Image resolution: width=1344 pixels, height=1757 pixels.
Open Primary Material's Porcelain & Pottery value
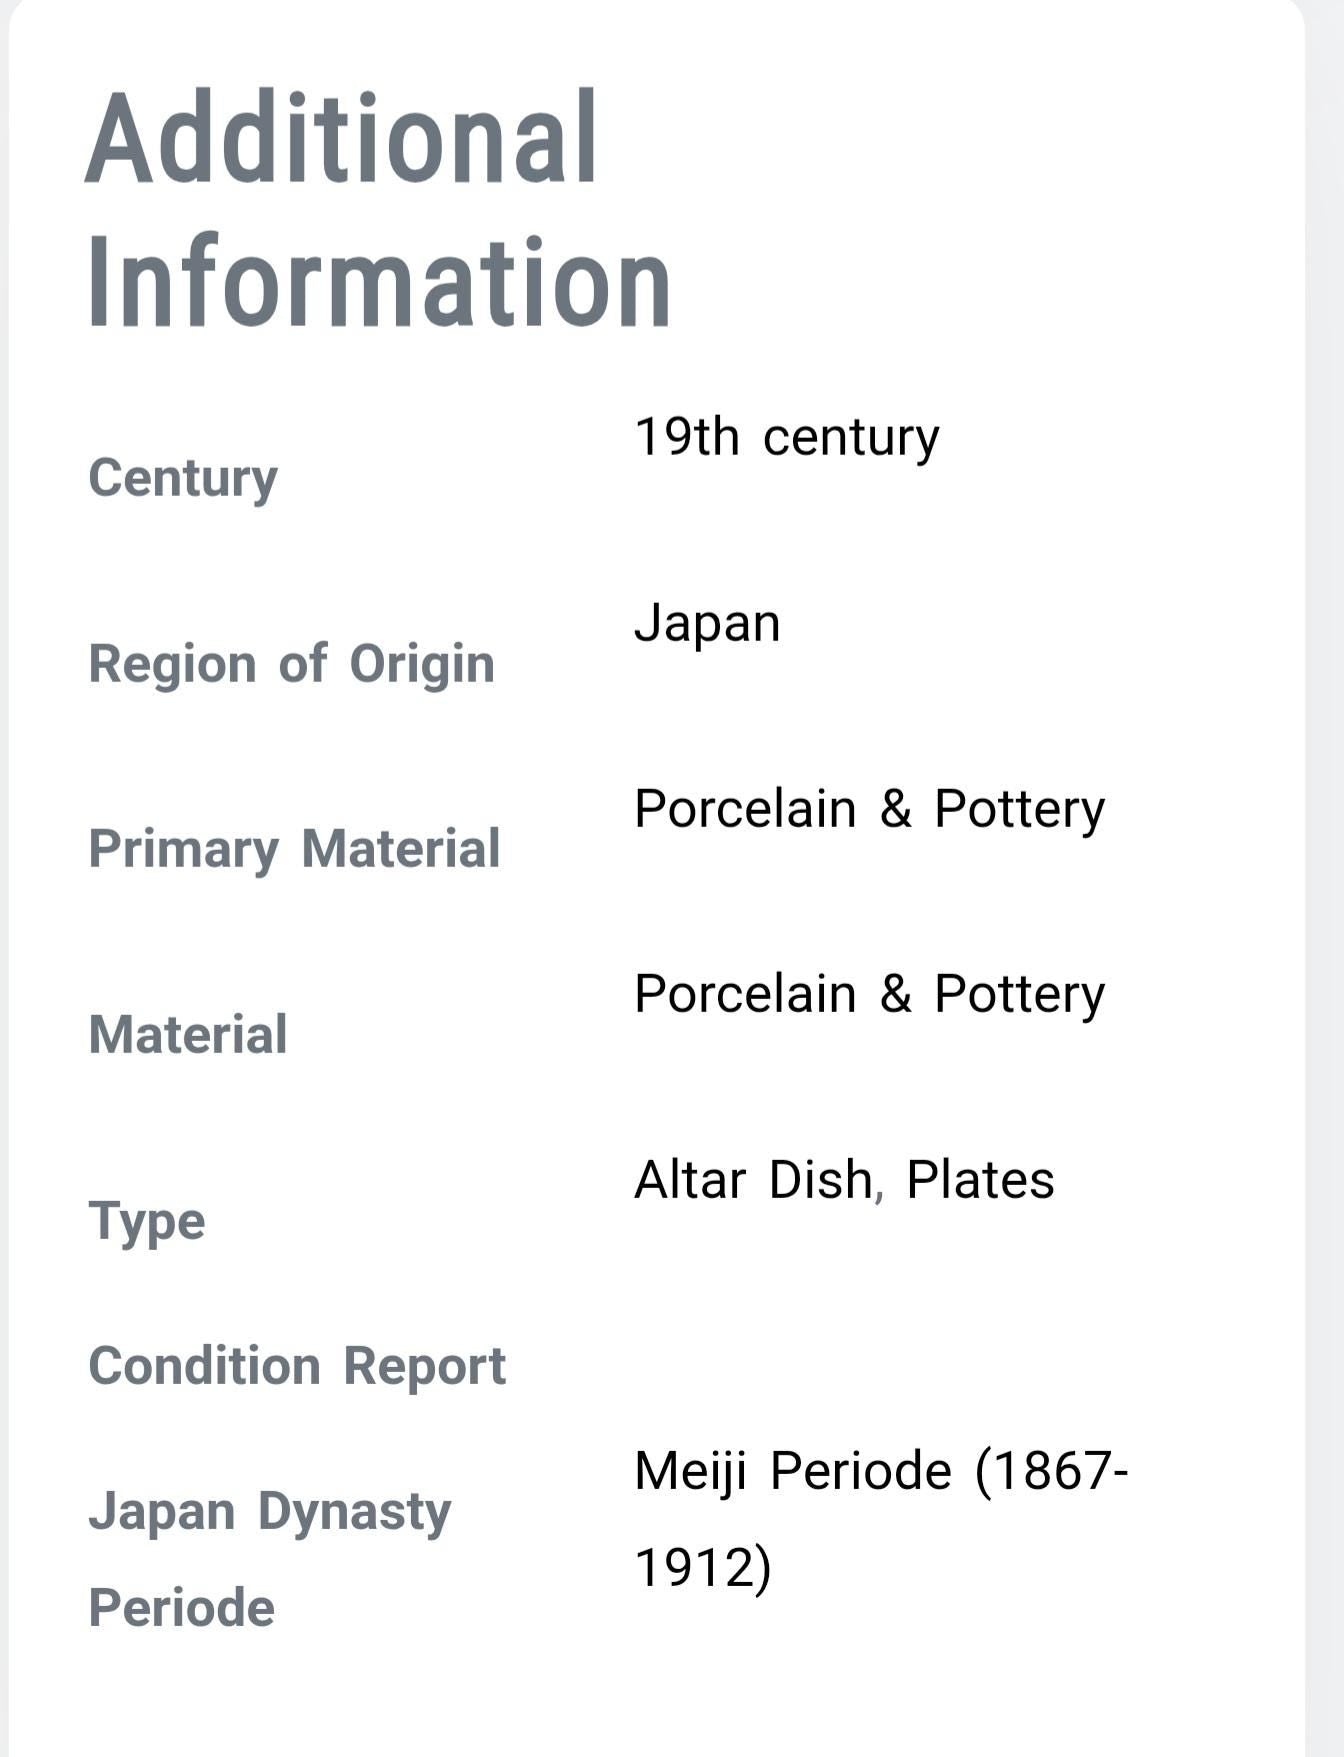[870, 809]
